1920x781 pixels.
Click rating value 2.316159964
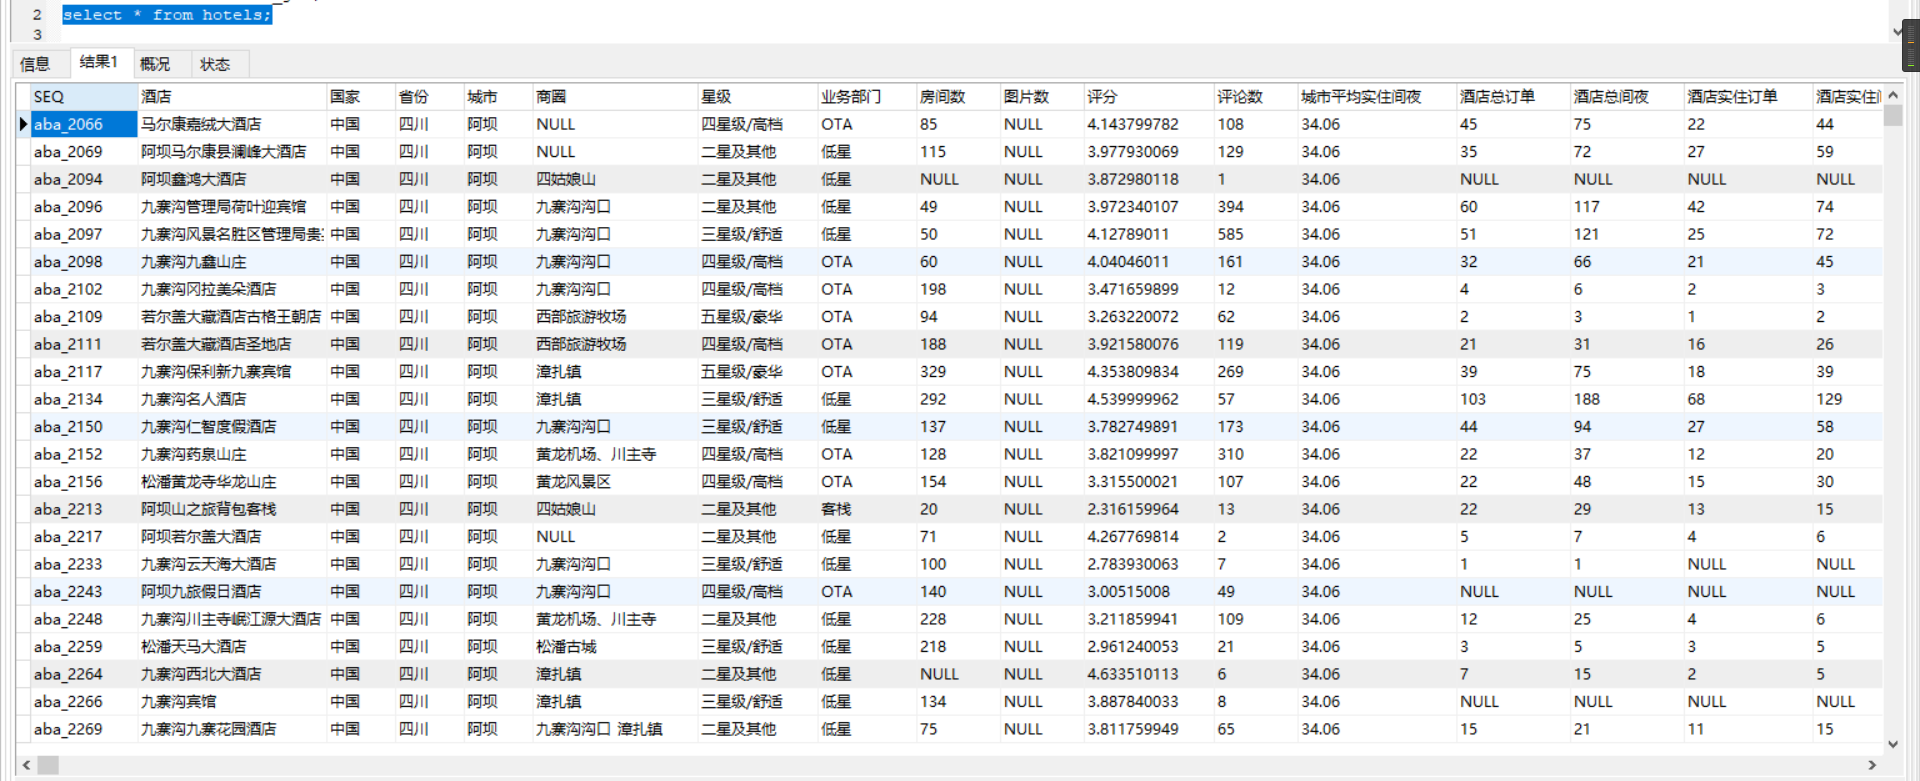tap(1133, 510)
